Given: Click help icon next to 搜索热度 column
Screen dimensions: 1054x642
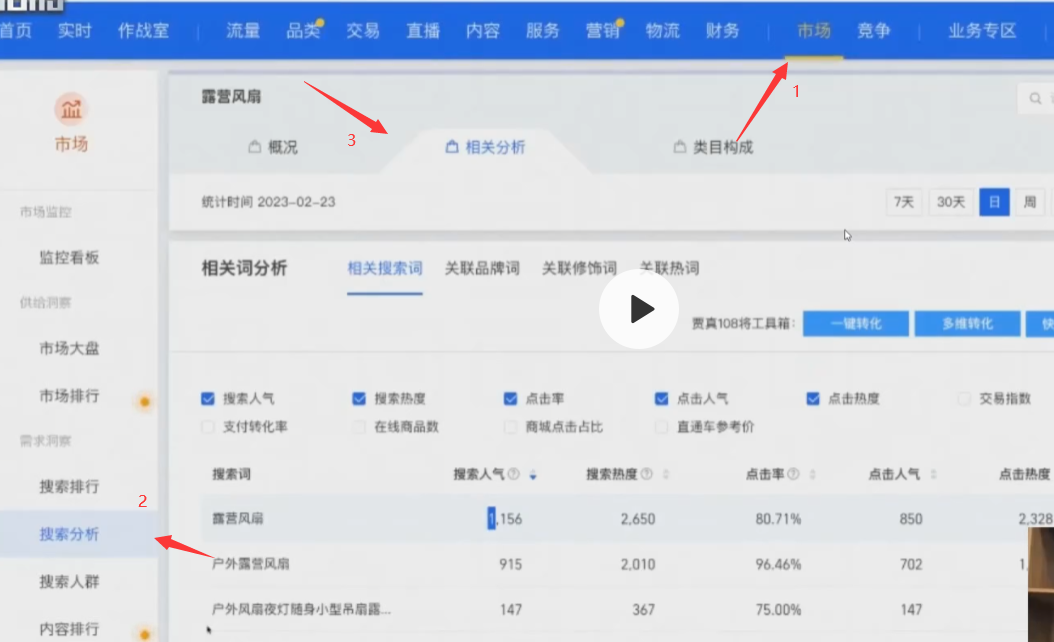Looking at the screenshot, I should coord(646,474).
